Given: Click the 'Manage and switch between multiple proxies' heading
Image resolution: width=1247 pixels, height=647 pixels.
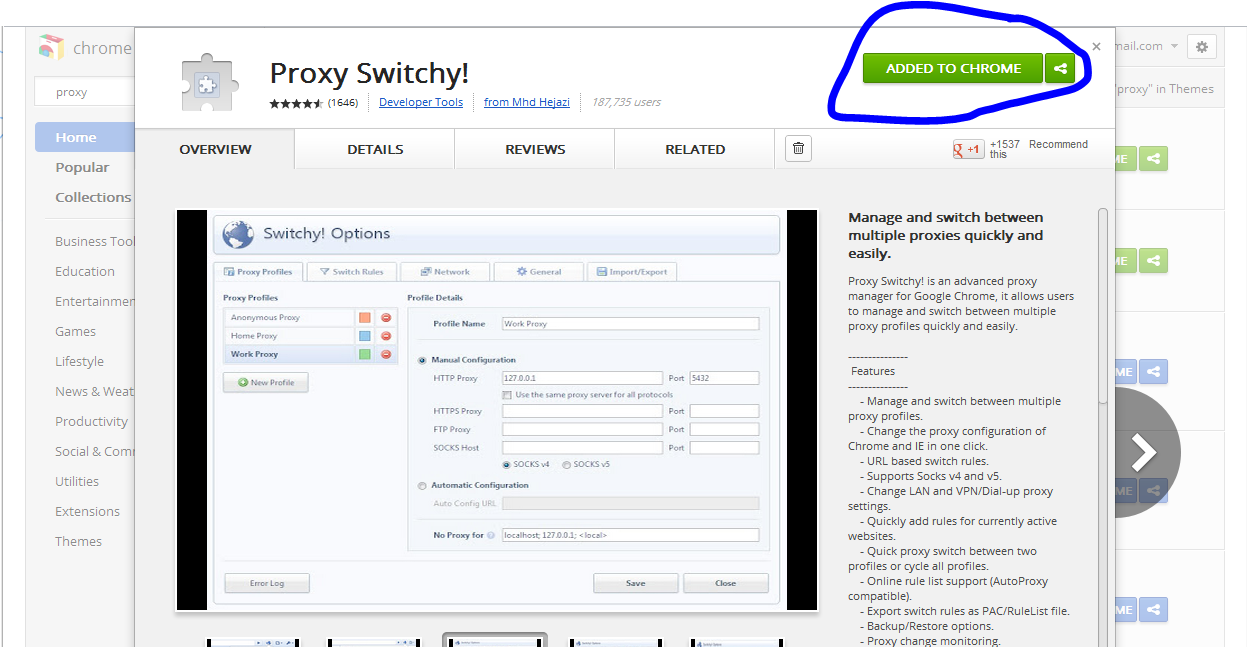Looking at the screenshot, I should [x=946, y=235].
